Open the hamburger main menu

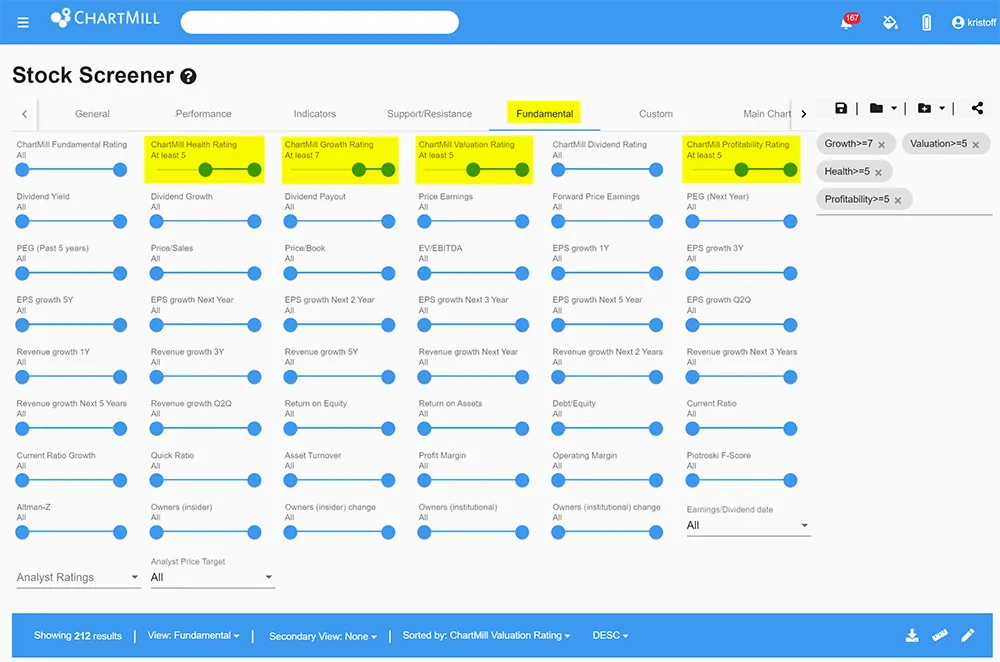pyautogui.click(x=23, y=23)
